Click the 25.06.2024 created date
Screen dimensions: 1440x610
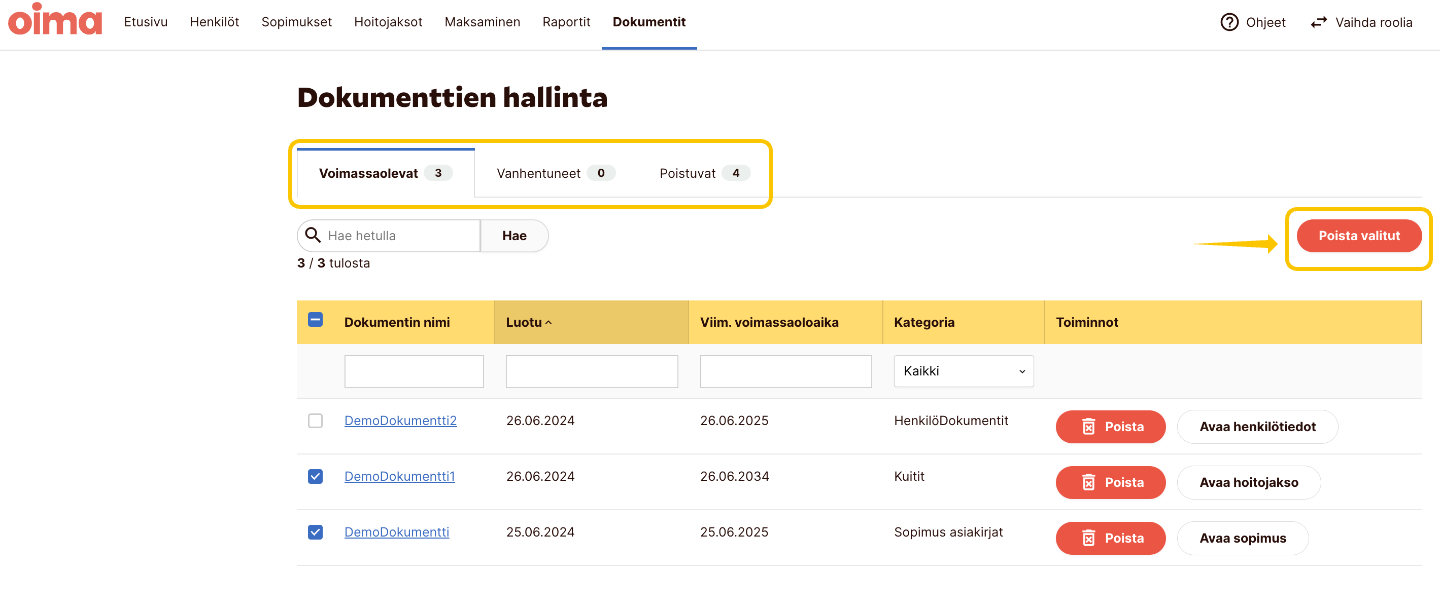(540, 532)
